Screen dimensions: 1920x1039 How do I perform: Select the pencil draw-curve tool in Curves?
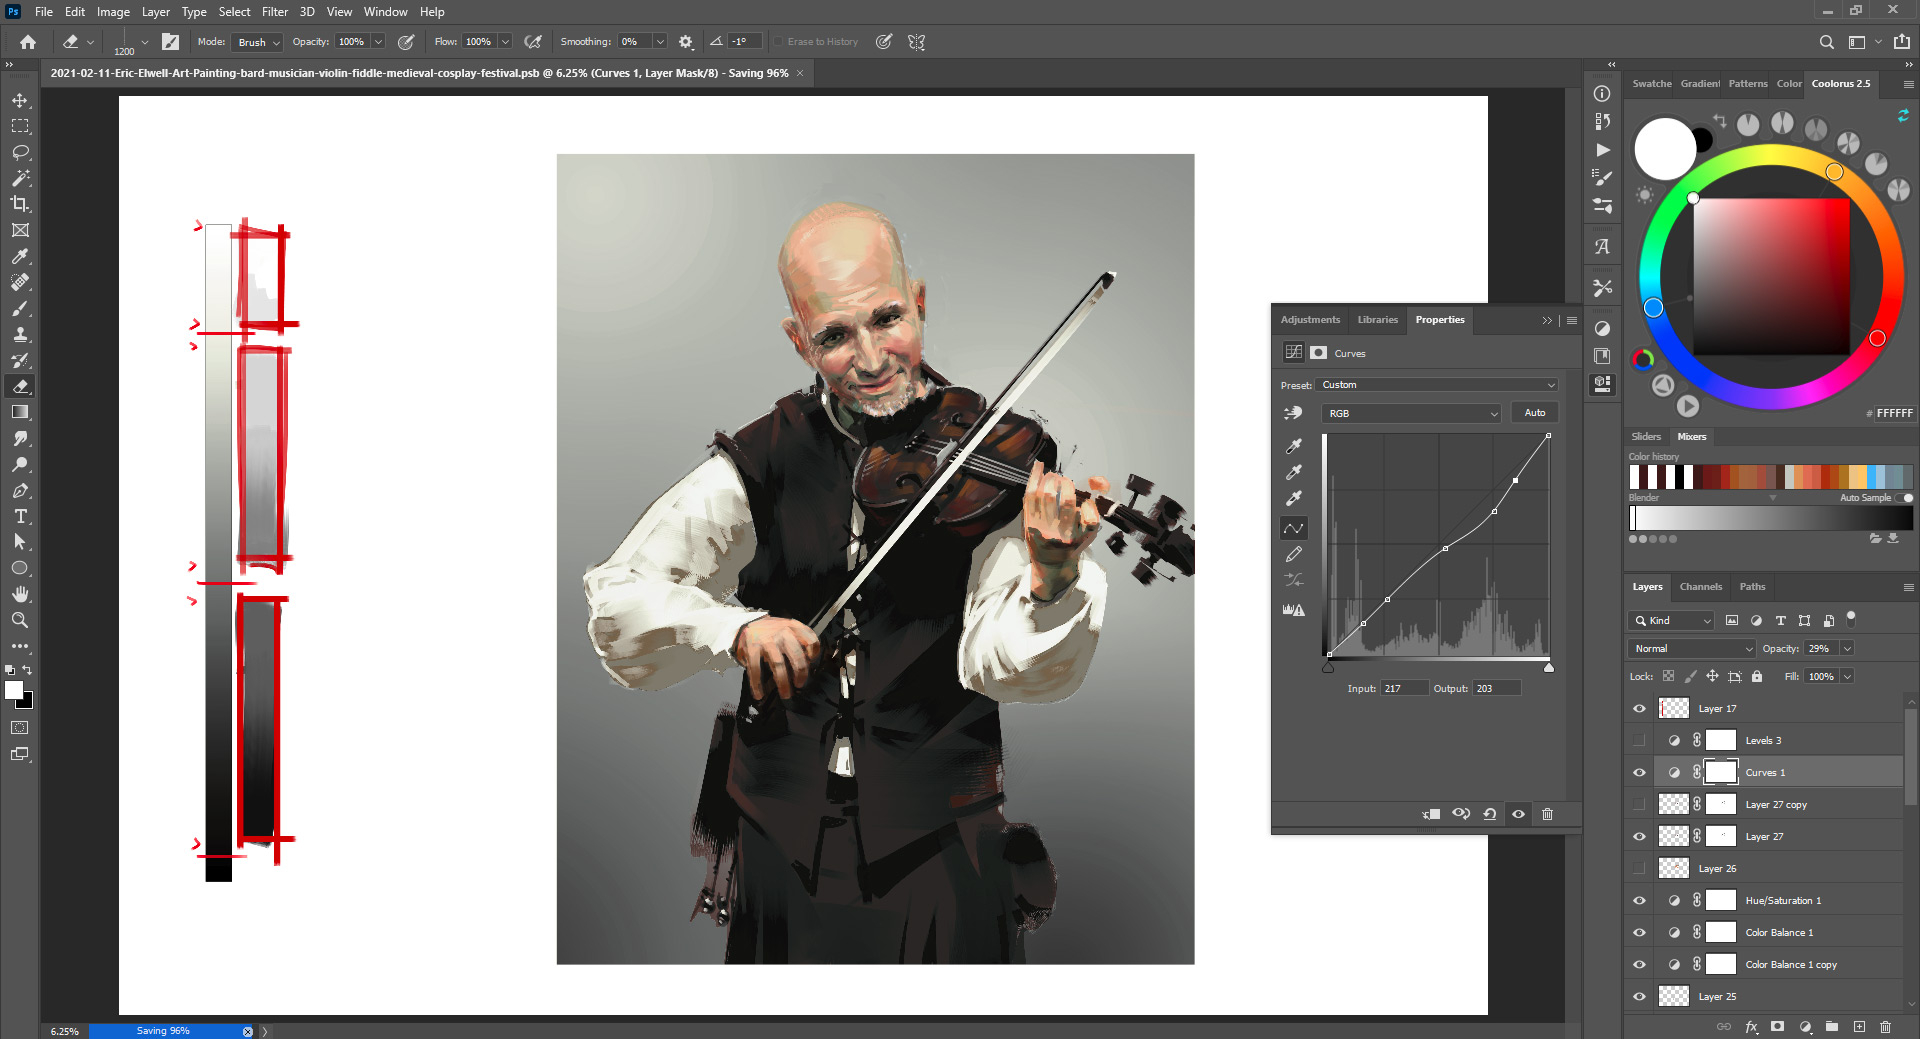[x=1294, y=554]
